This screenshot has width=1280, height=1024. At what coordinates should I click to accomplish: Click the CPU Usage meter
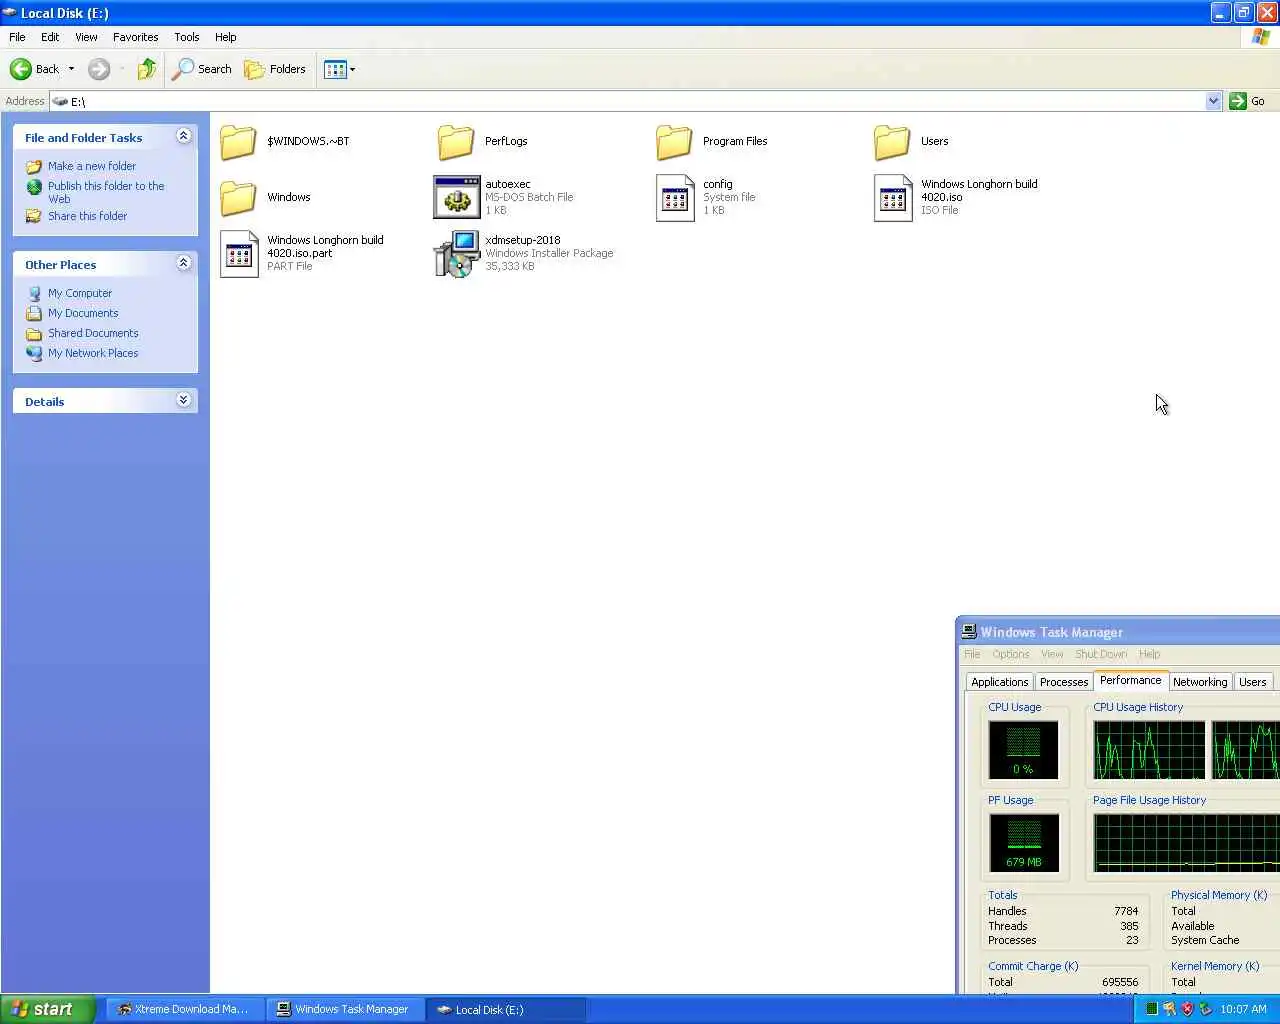(x=1023, y=750)
